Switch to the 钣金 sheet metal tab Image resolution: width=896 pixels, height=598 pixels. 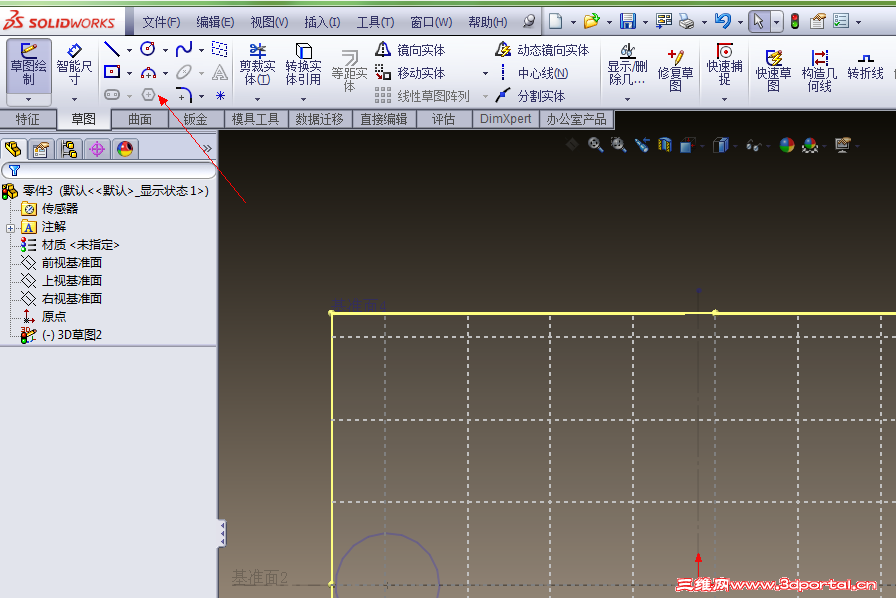[195, 119]
